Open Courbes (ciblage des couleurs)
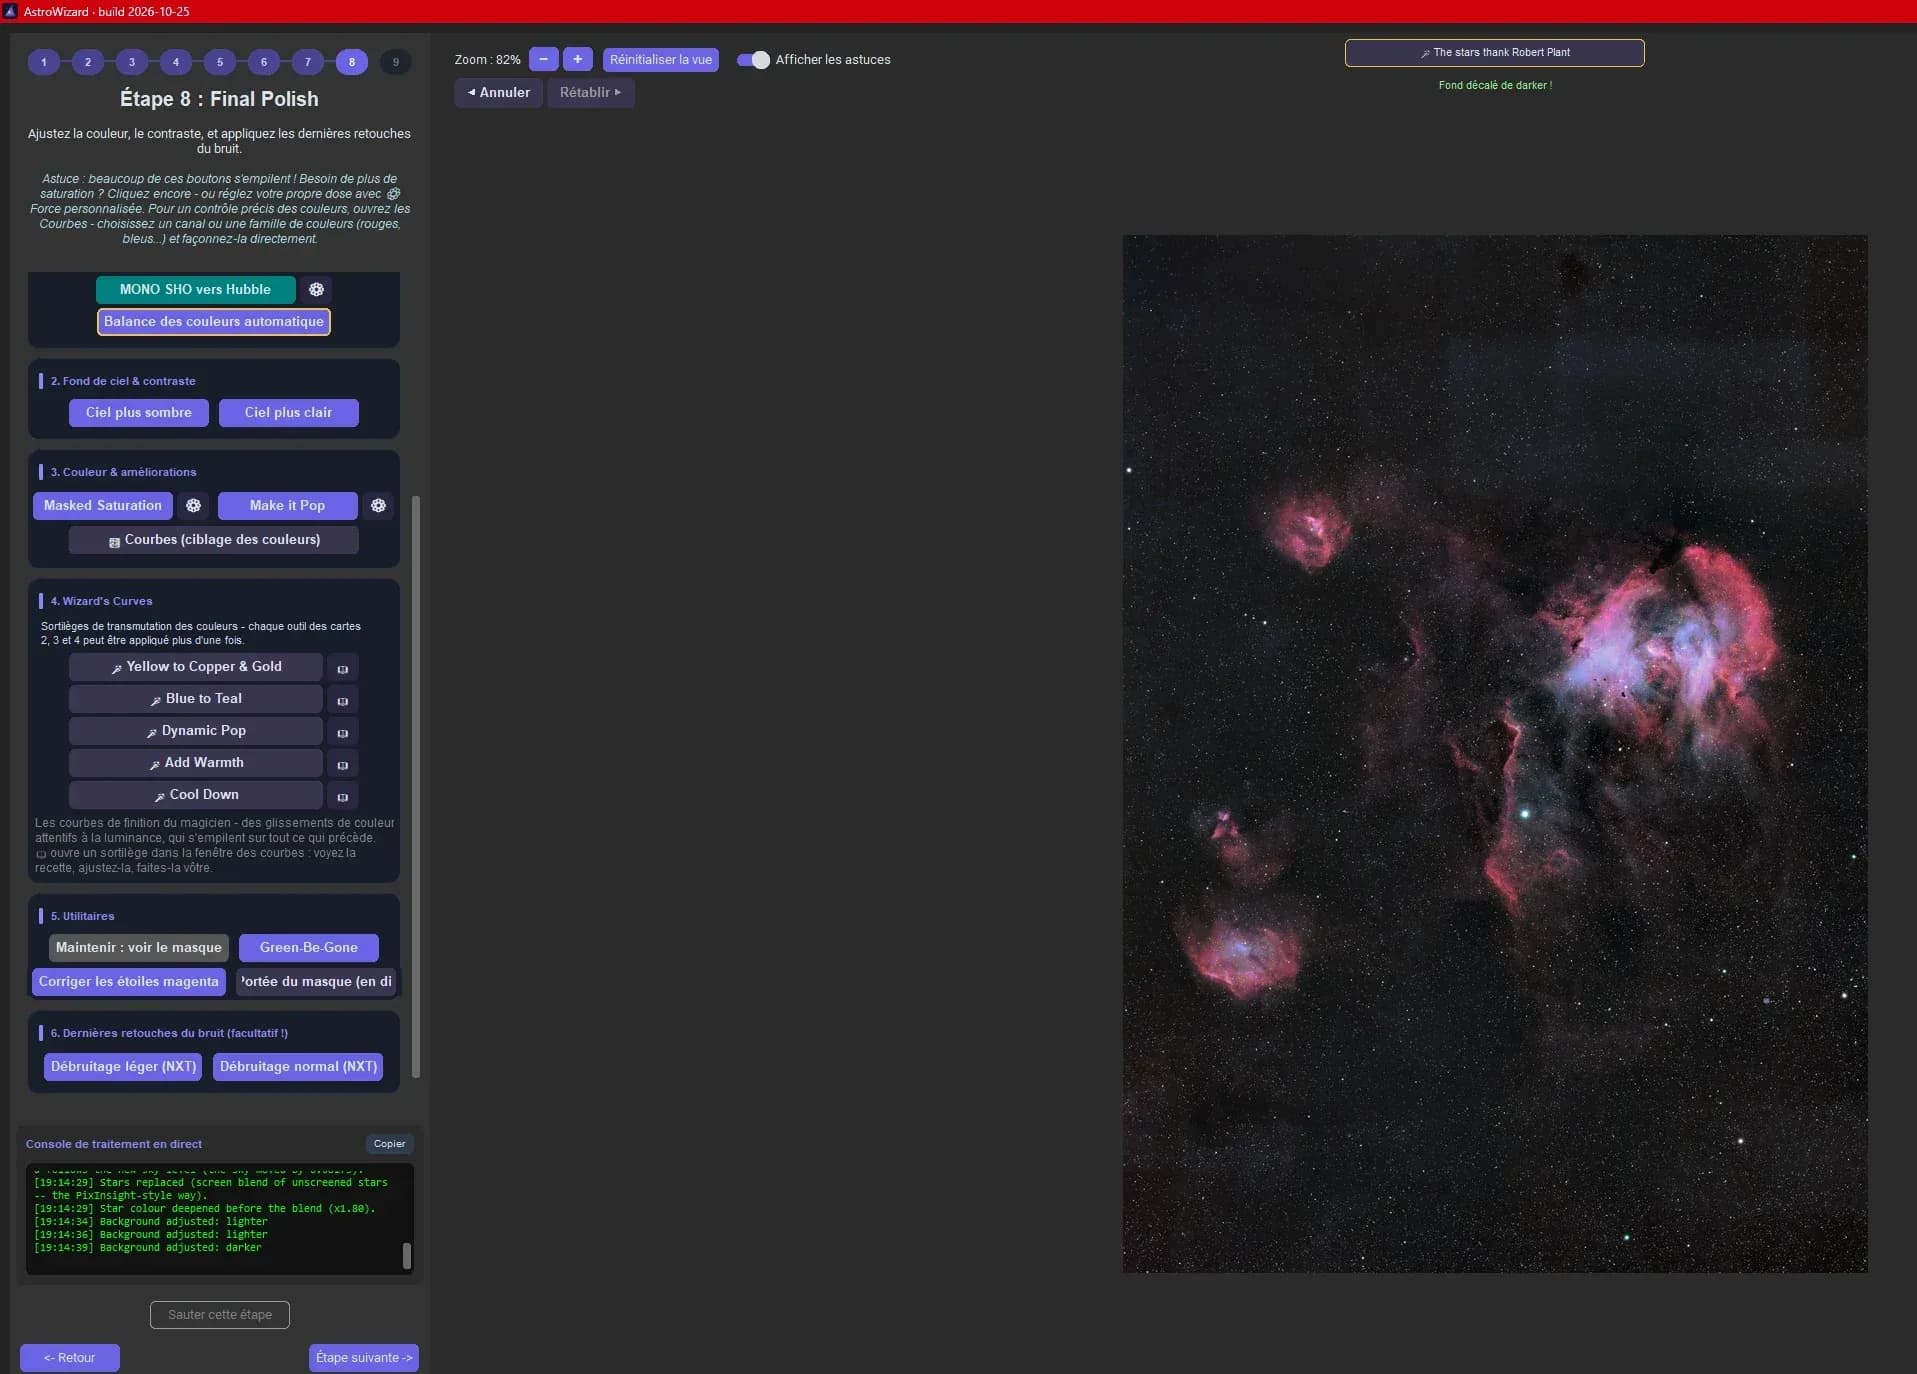Viewport: 1917px width, 1374px height. click(214, 540)
